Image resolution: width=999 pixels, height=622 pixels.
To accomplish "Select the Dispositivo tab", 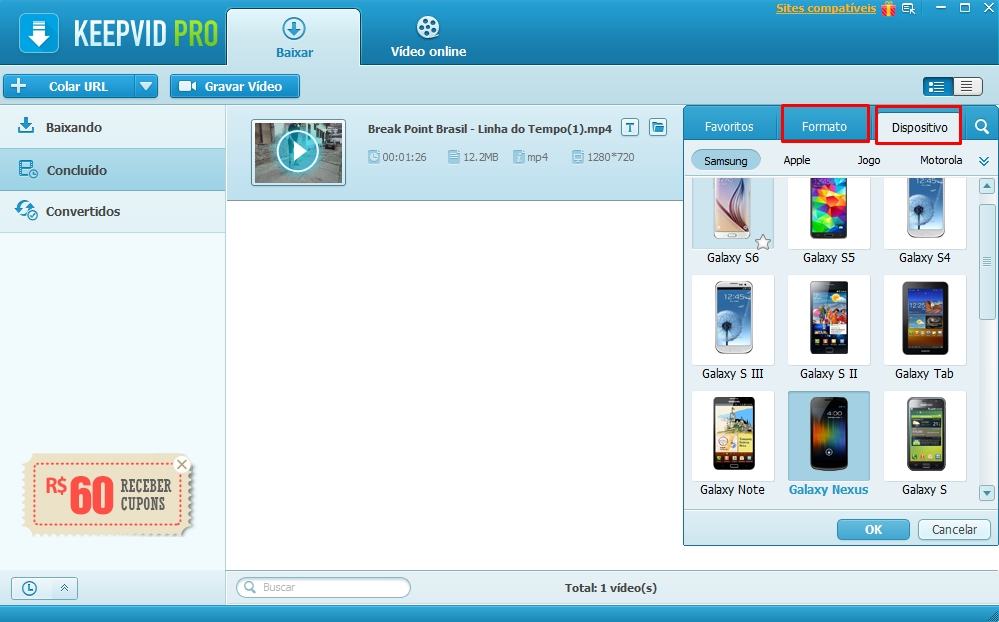I will click(919, 125).
